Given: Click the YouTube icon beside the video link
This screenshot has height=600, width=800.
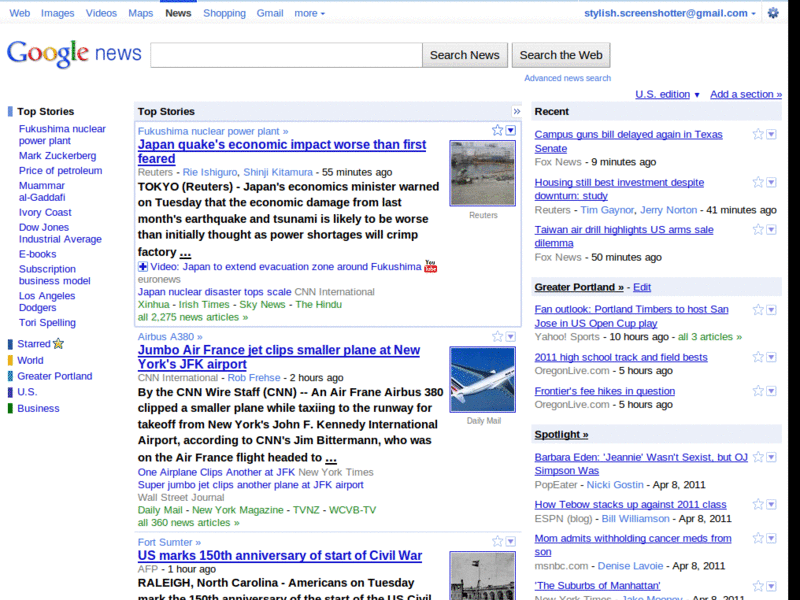Looking at the screenshot, I should click(431, 266).
